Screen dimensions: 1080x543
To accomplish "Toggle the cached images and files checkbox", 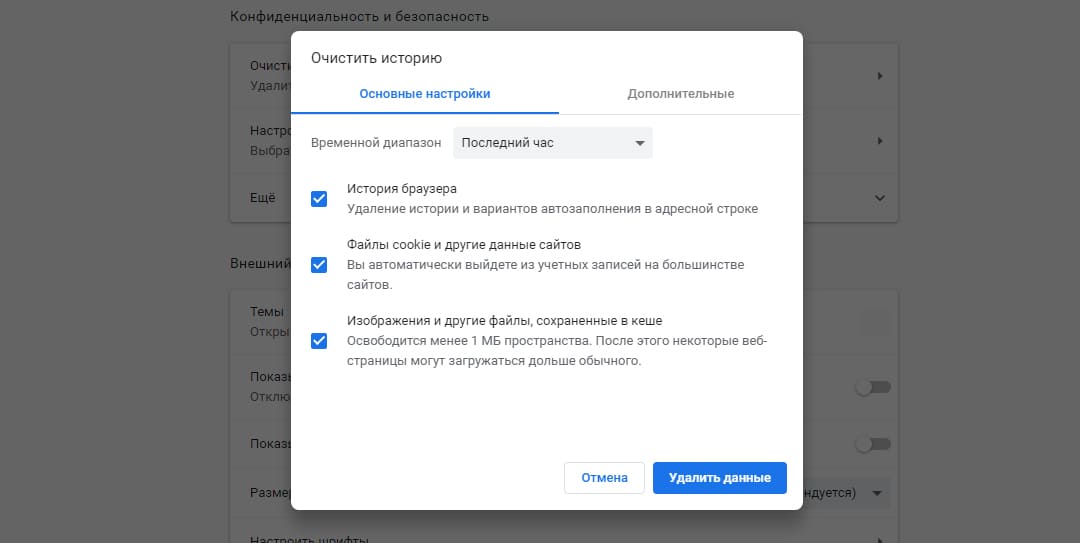I will point(319,341).
